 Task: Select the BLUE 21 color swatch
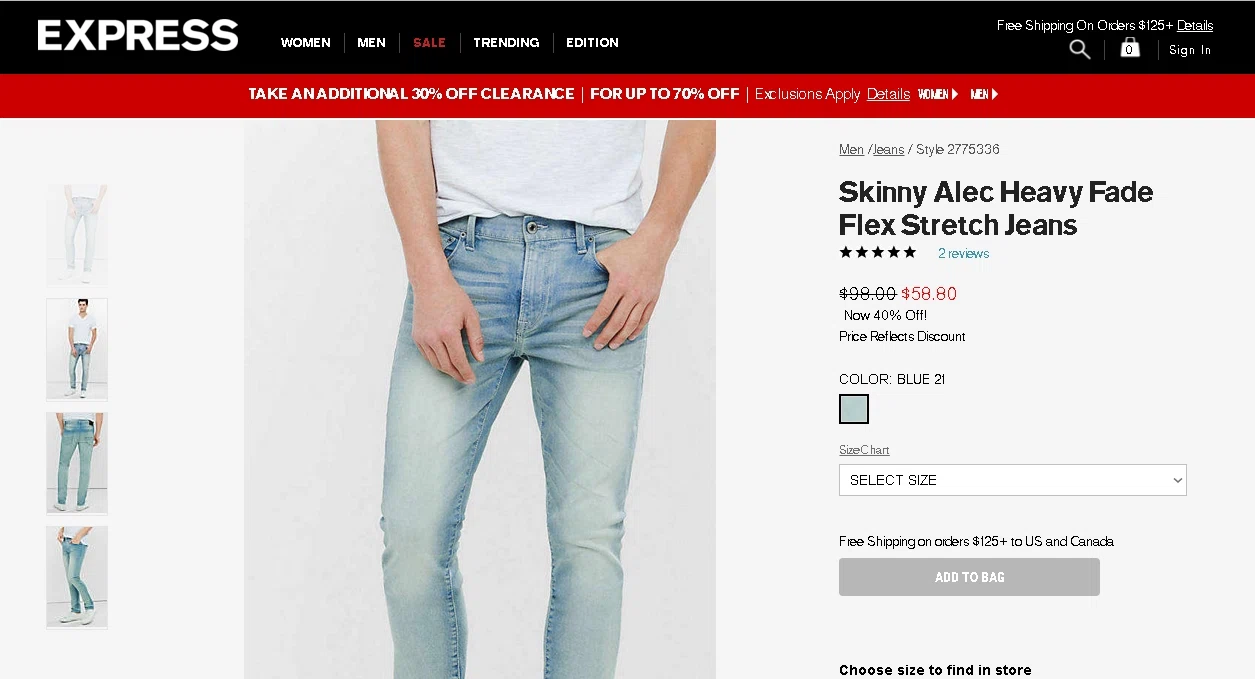[x=854, y=409]
